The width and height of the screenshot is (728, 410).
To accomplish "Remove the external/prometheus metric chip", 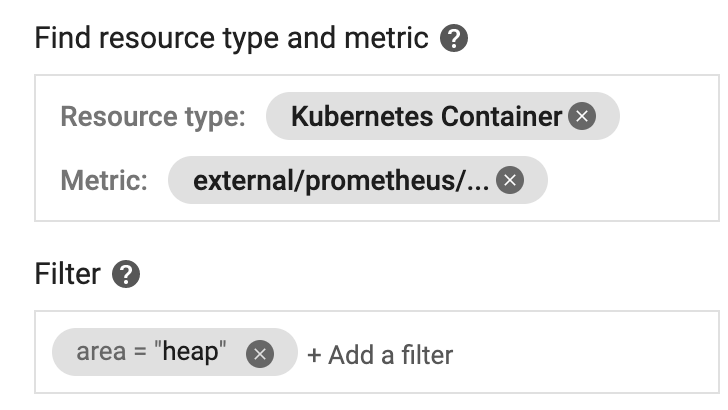I will click(x=510, y=180).
